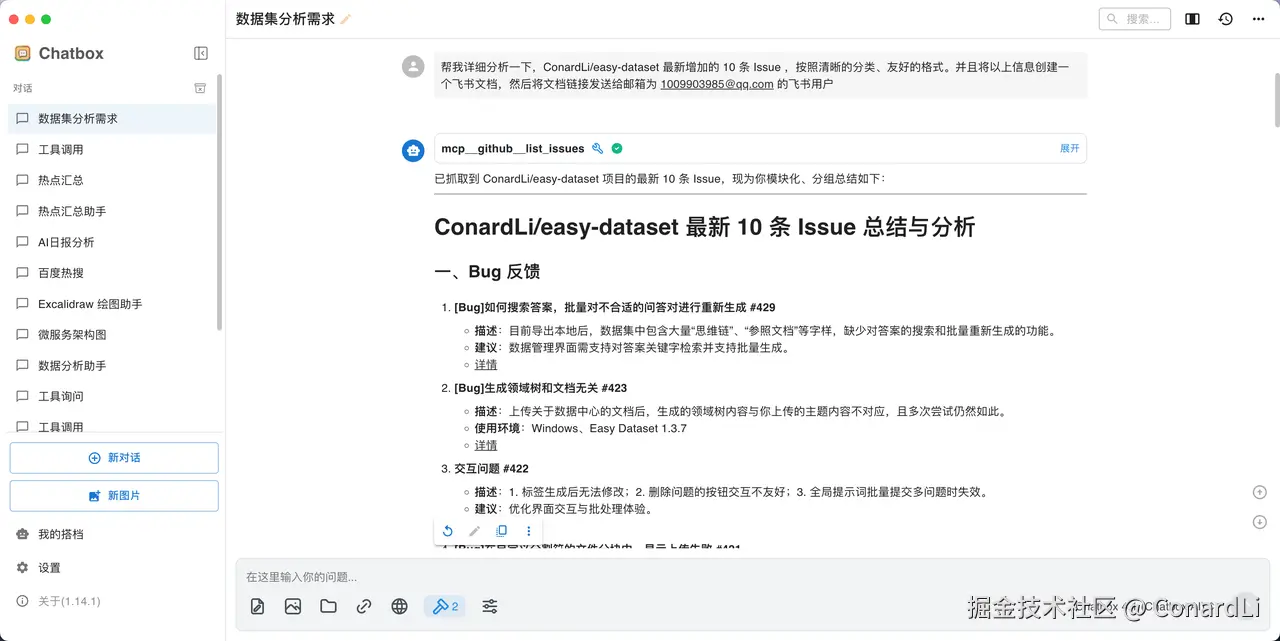The image size is (1280, 641).
Task: Click the mcp__github__list_issues tool label
Action: (513, 148)
